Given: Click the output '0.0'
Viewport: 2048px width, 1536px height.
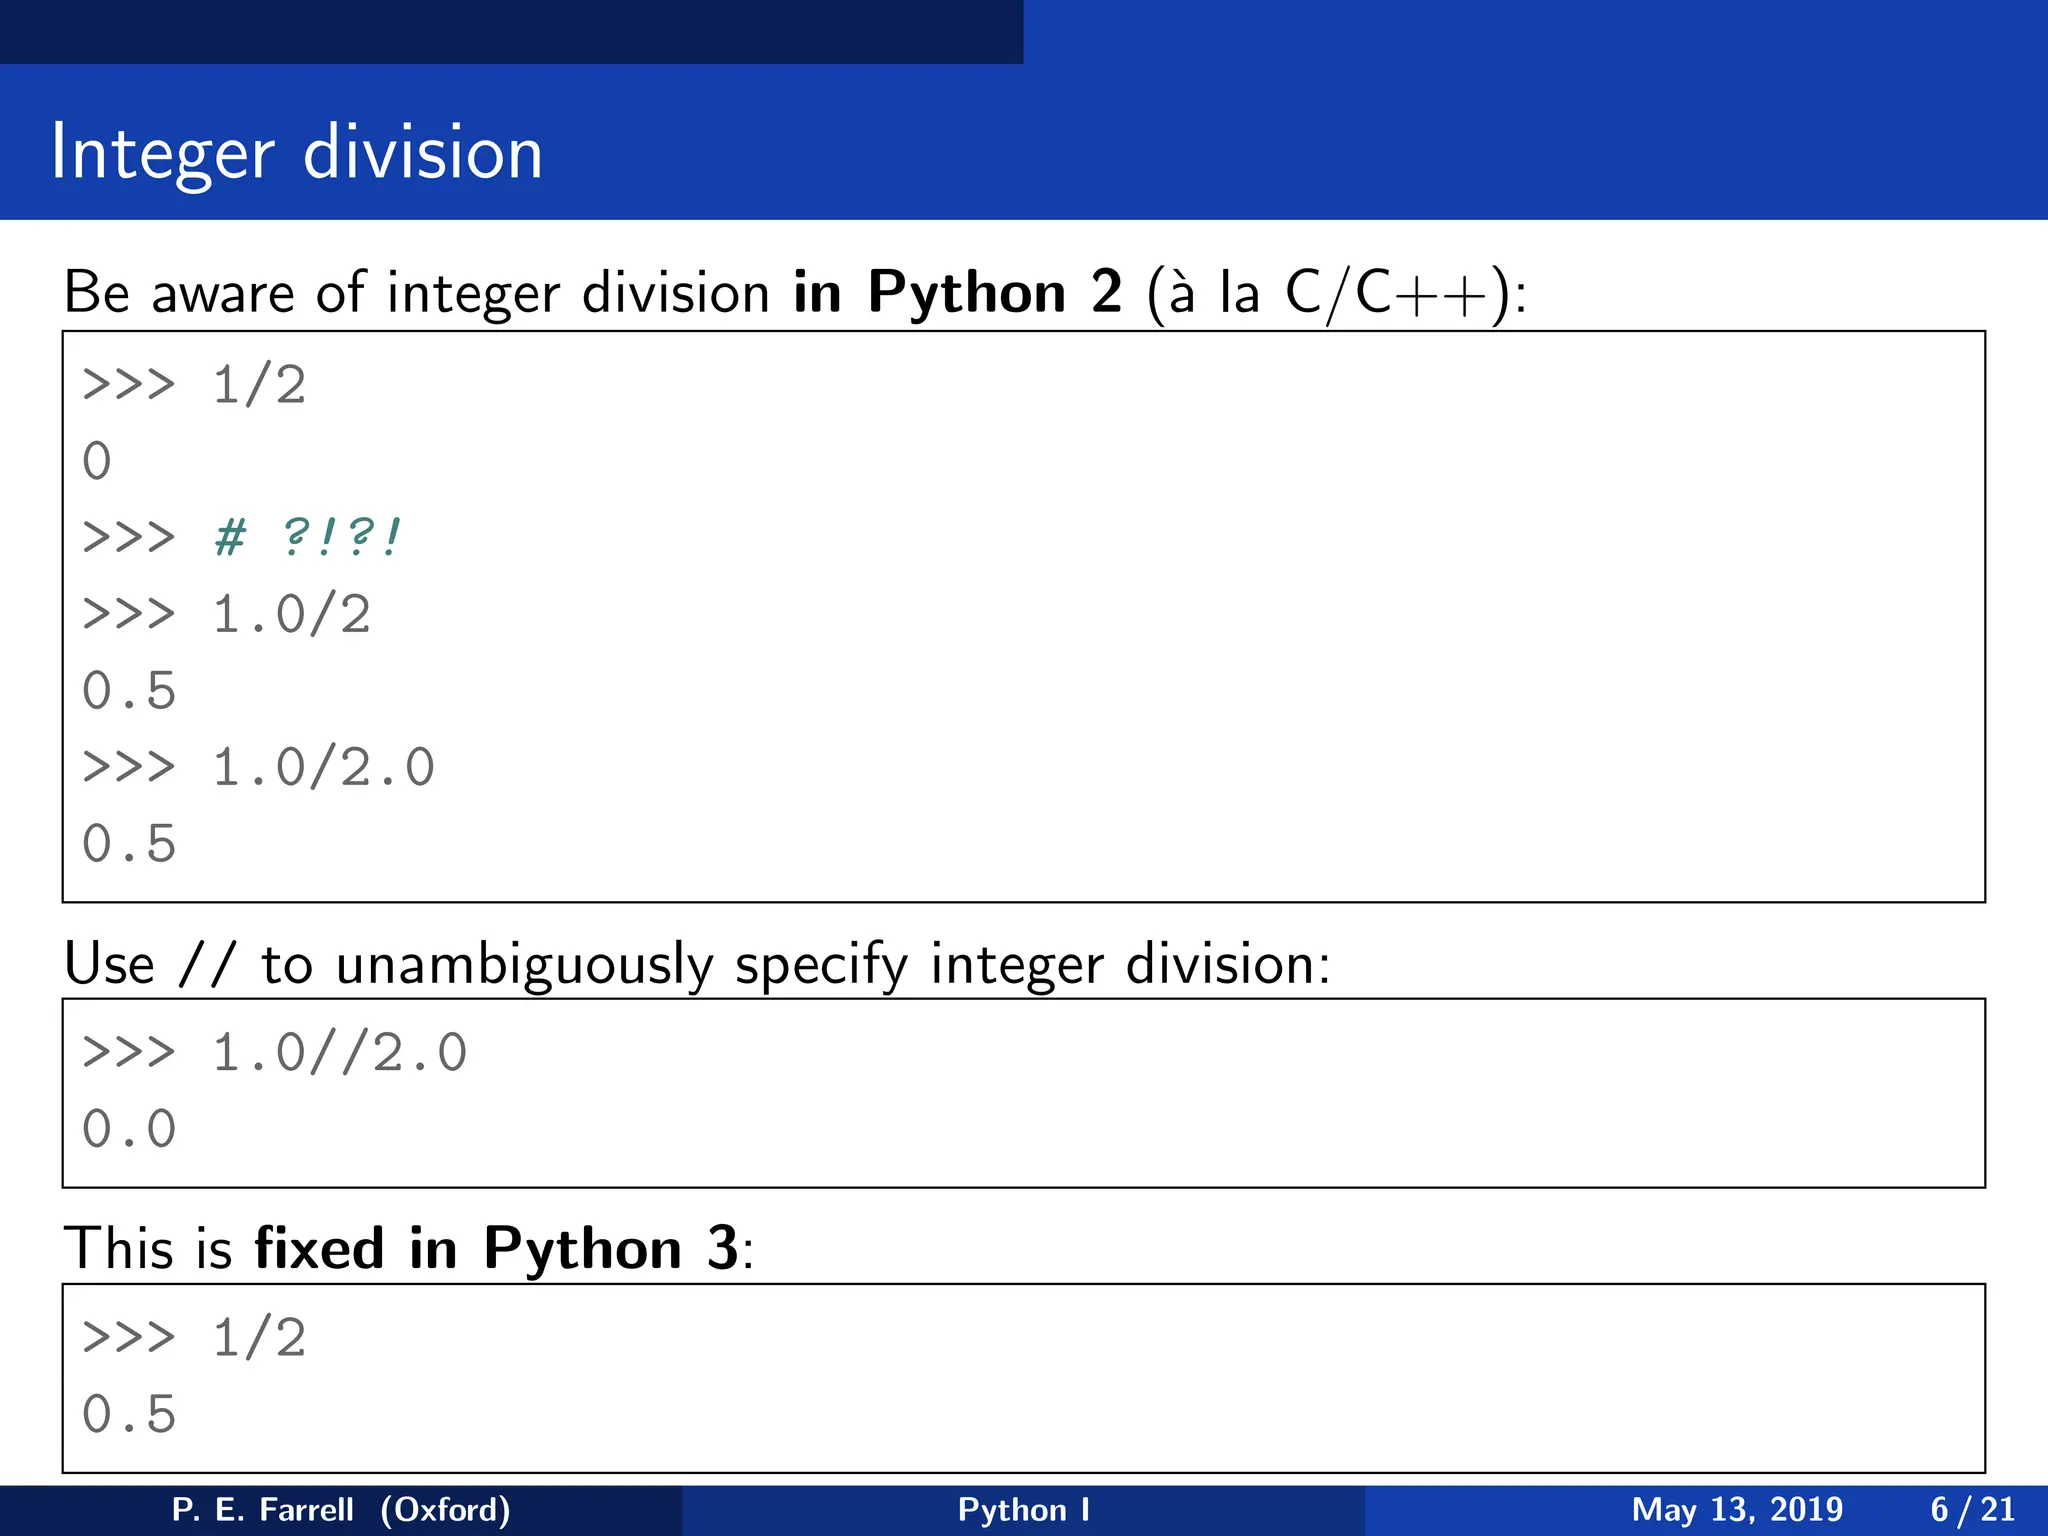Looking at the screenshot, I should point(129,1129).
